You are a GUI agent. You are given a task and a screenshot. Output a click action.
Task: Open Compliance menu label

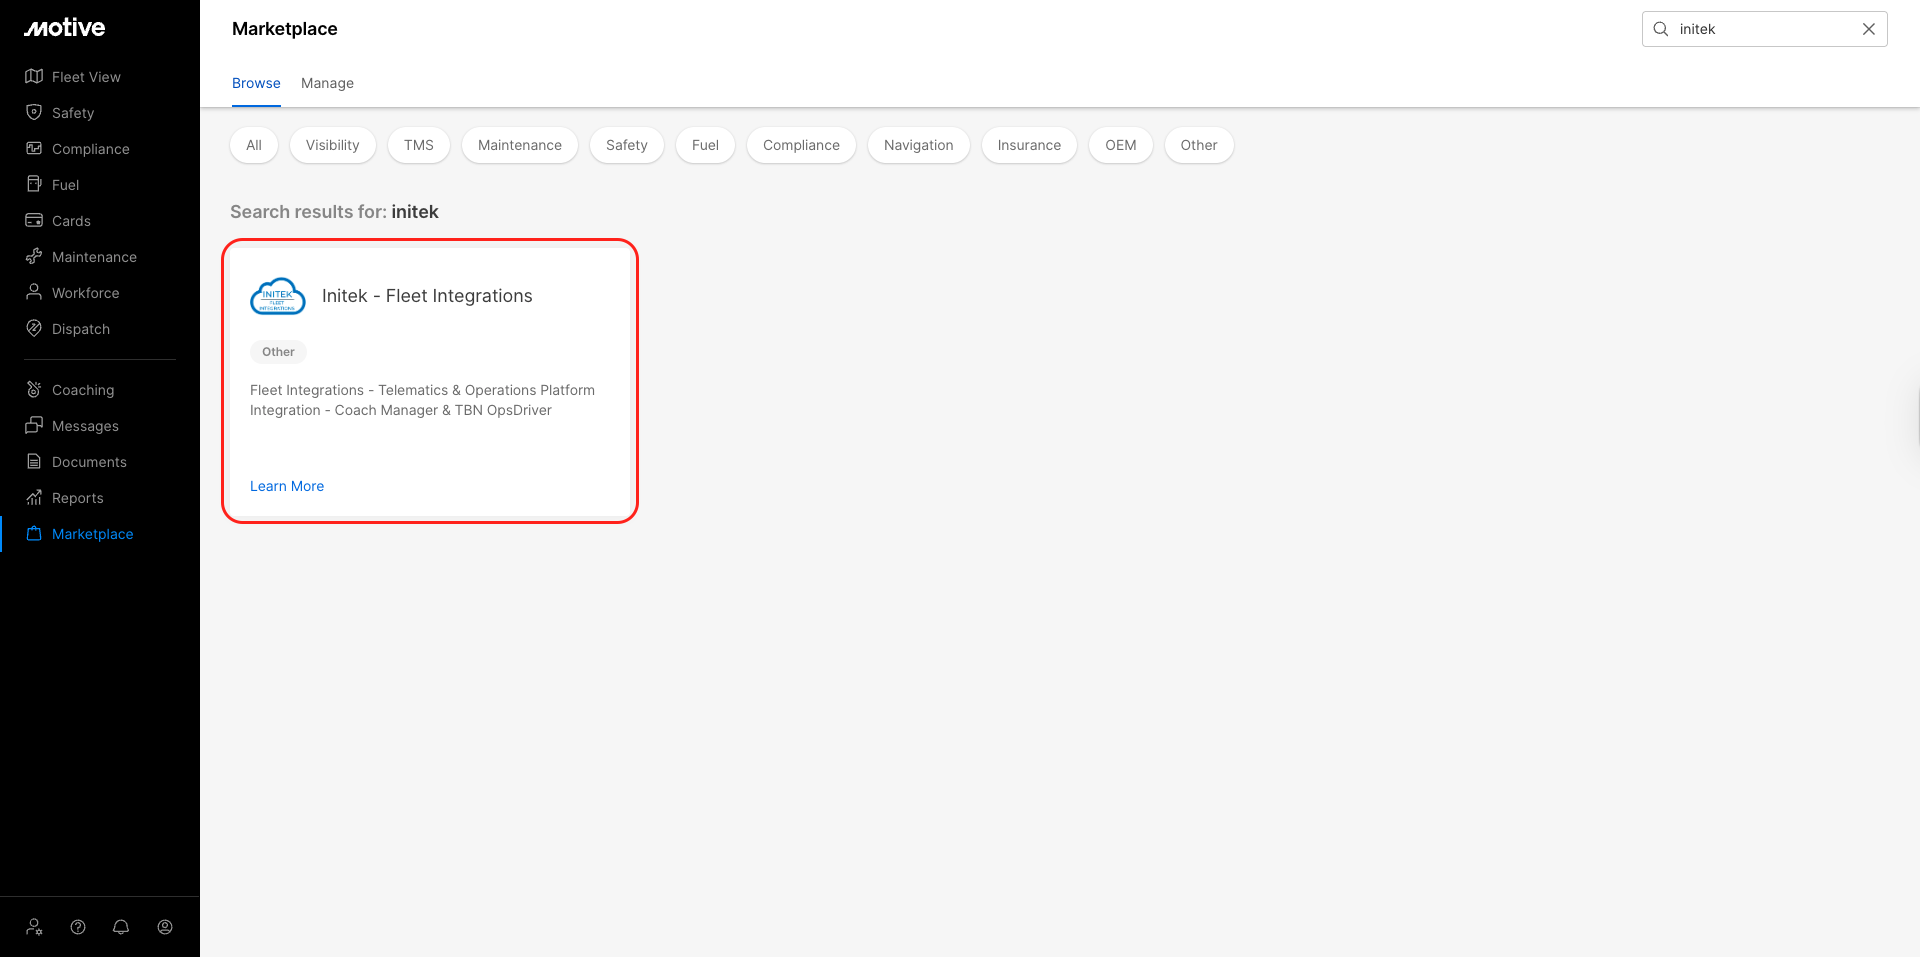coord(91,149)
